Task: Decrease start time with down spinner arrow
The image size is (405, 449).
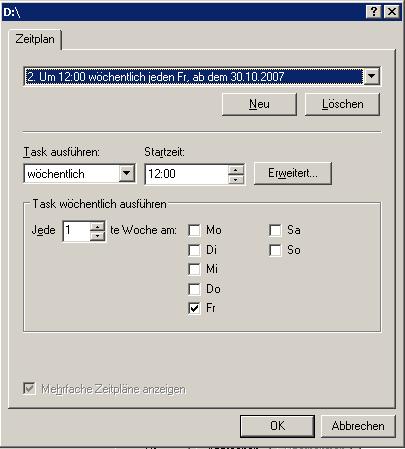Action: point(236,179)
